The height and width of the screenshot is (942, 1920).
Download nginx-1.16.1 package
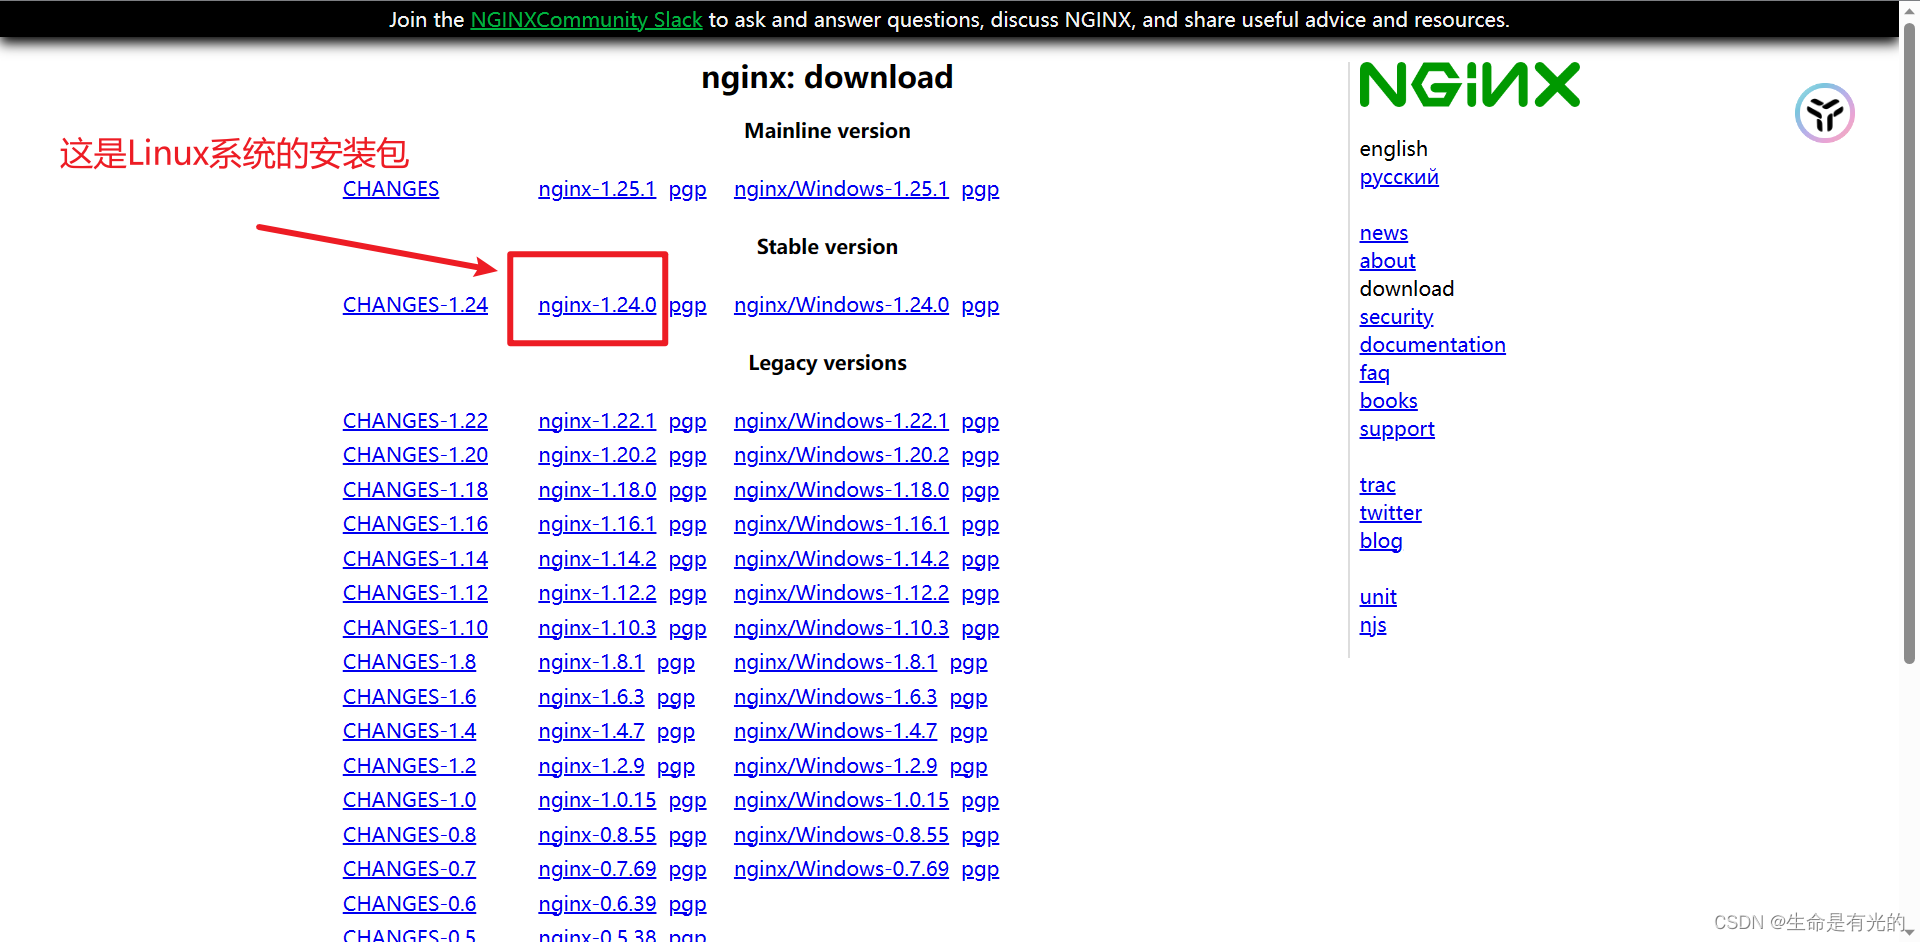coord(597,524)
